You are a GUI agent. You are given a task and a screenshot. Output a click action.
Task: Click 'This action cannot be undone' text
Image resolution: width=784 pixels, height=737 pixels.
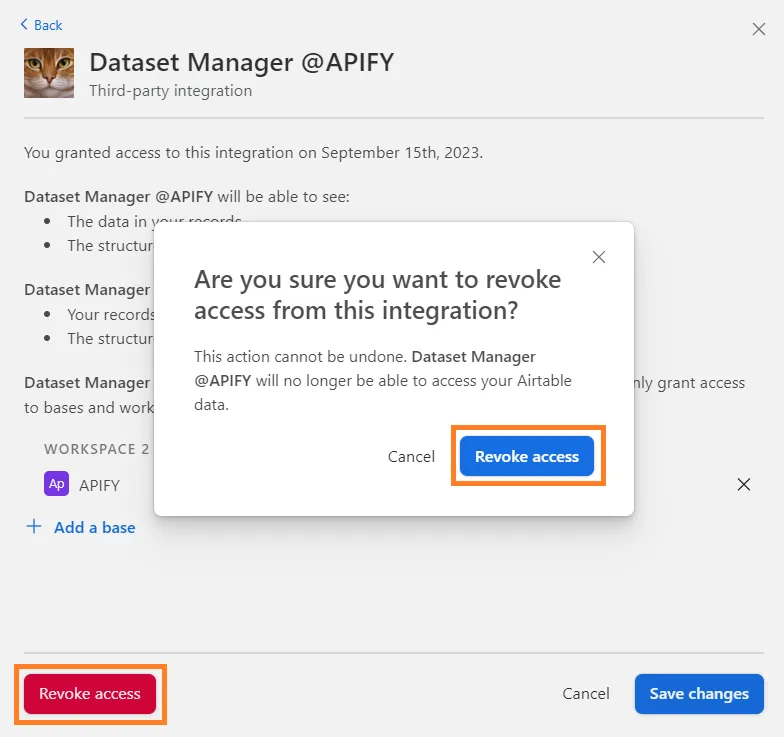[300, 356]
